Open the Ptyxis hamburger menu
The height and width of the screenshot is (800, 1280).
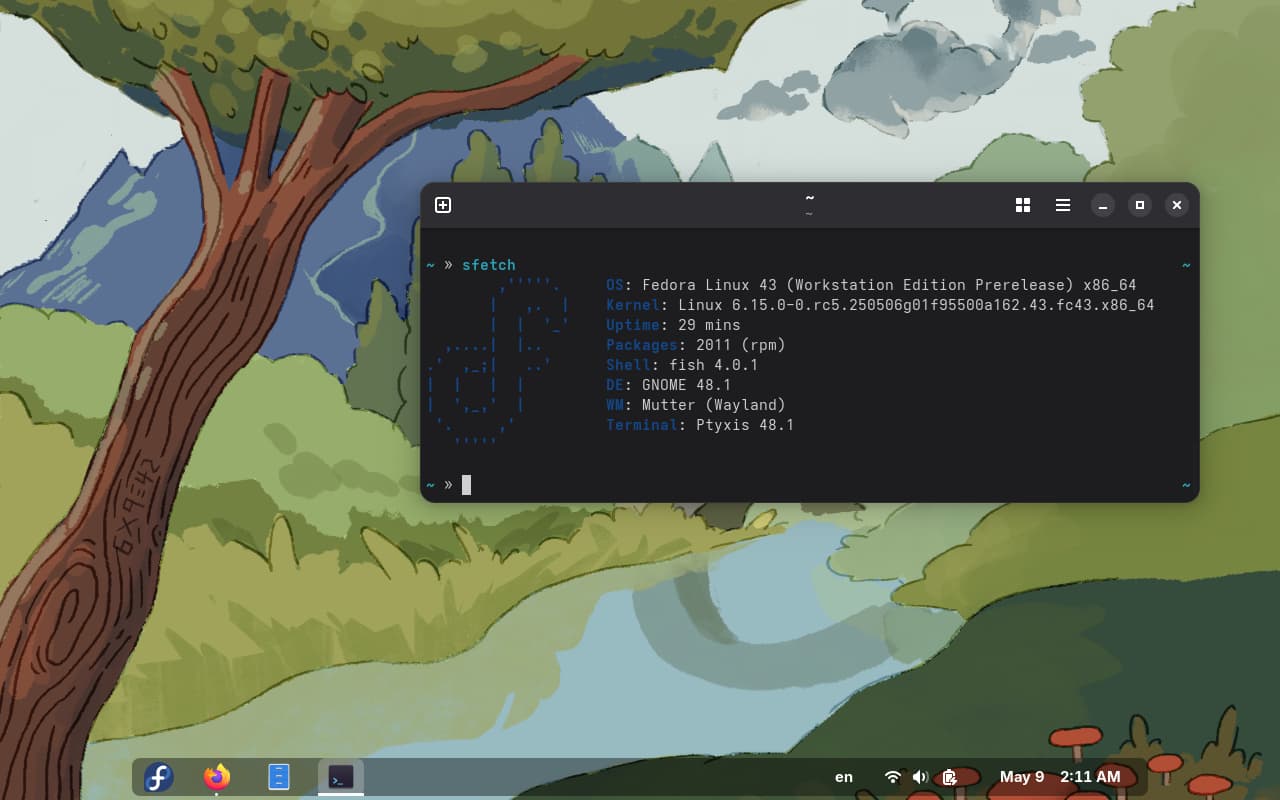(1063, 205)
